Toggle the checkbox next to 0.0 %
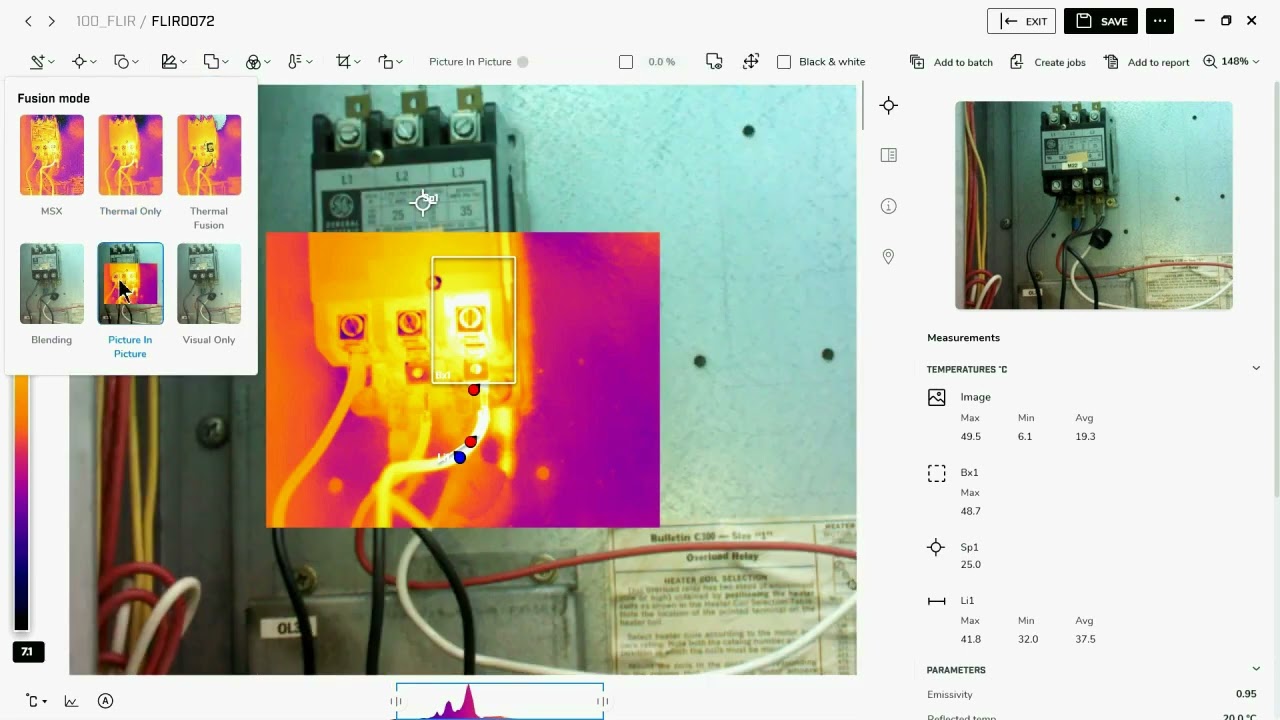The width and height of the screenshot is (1280, 720). coord(626,62)
